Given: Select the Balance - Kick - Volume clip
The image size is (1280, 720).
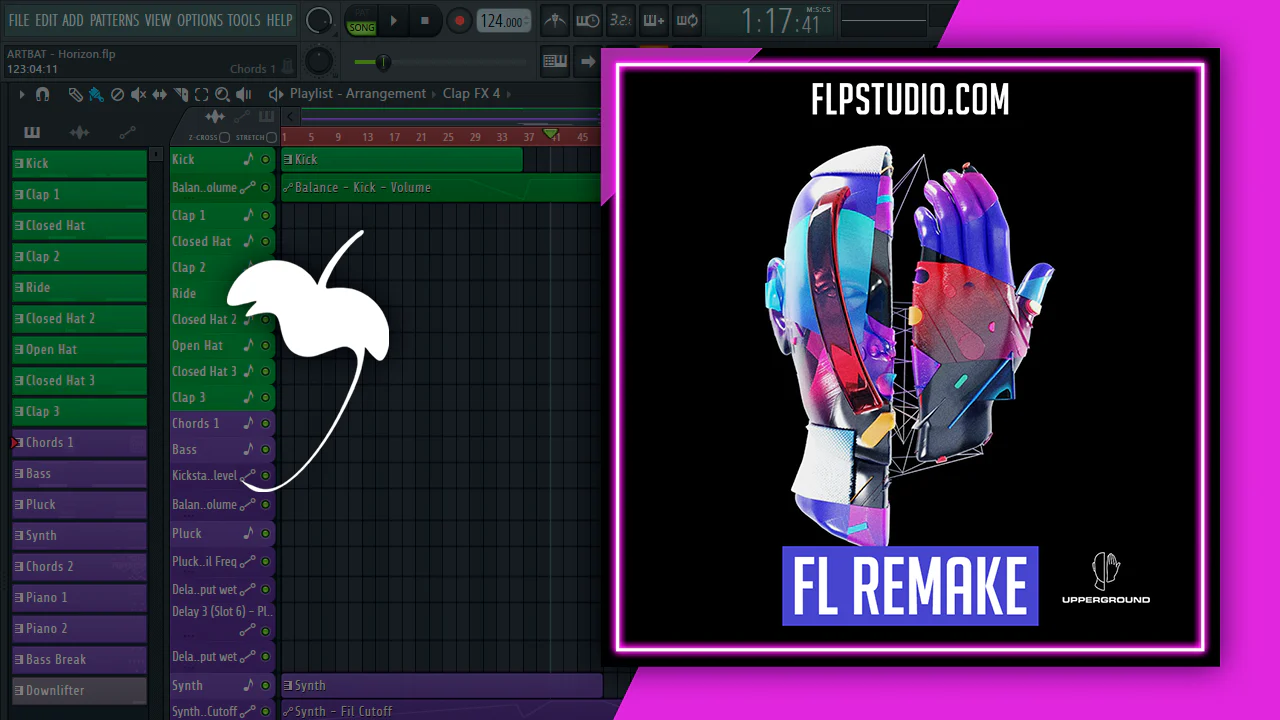Looking at the screenshot, I should pos(440,187).
